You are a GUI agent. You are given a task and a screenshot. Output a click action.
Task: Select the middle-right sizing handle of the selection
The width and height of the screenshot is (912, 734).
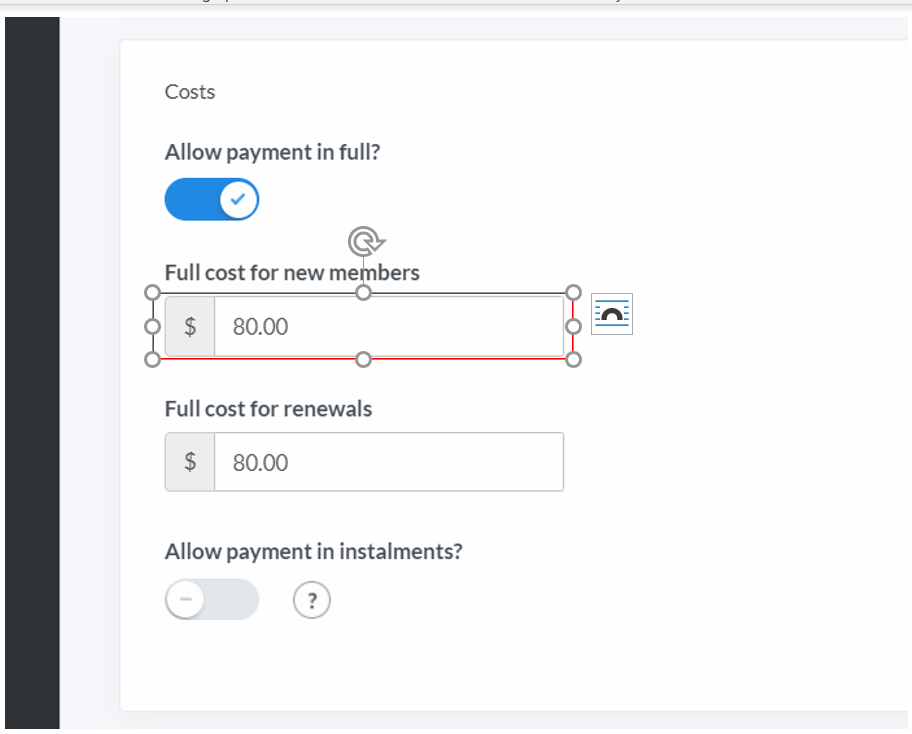[573, 327]
